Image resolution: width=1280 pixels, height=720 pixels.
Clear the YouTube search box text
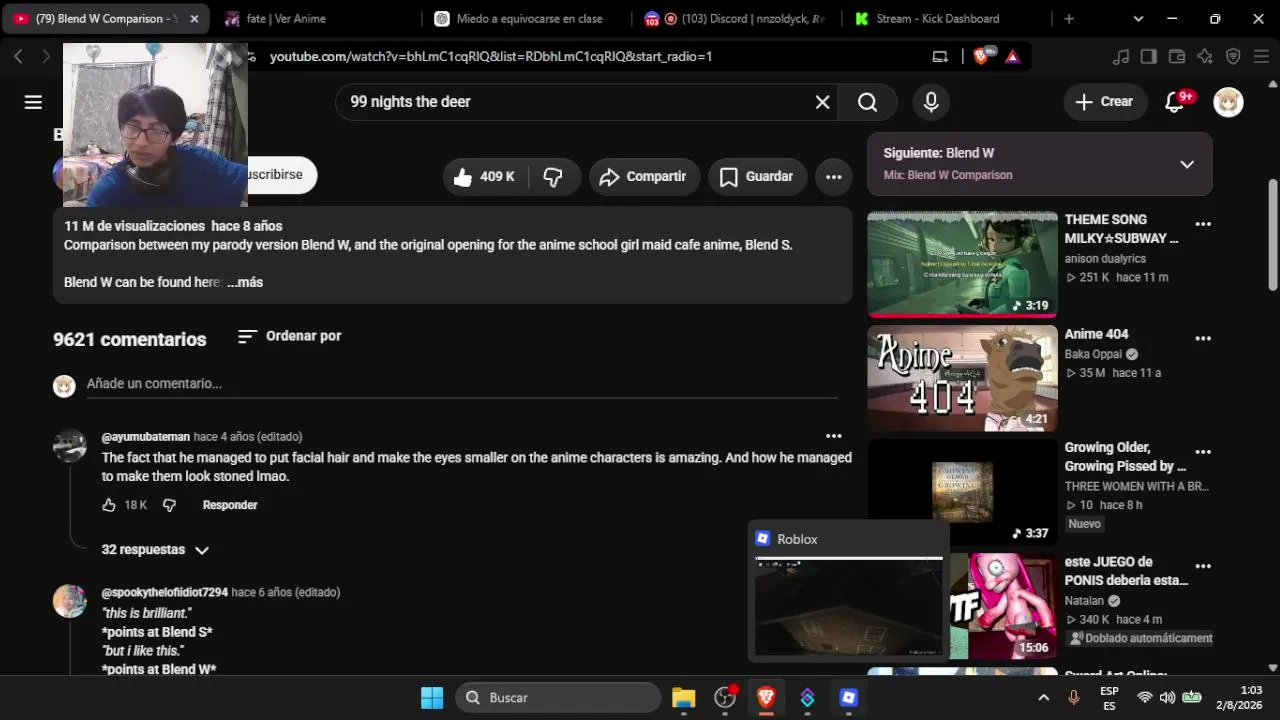(822, 102)
